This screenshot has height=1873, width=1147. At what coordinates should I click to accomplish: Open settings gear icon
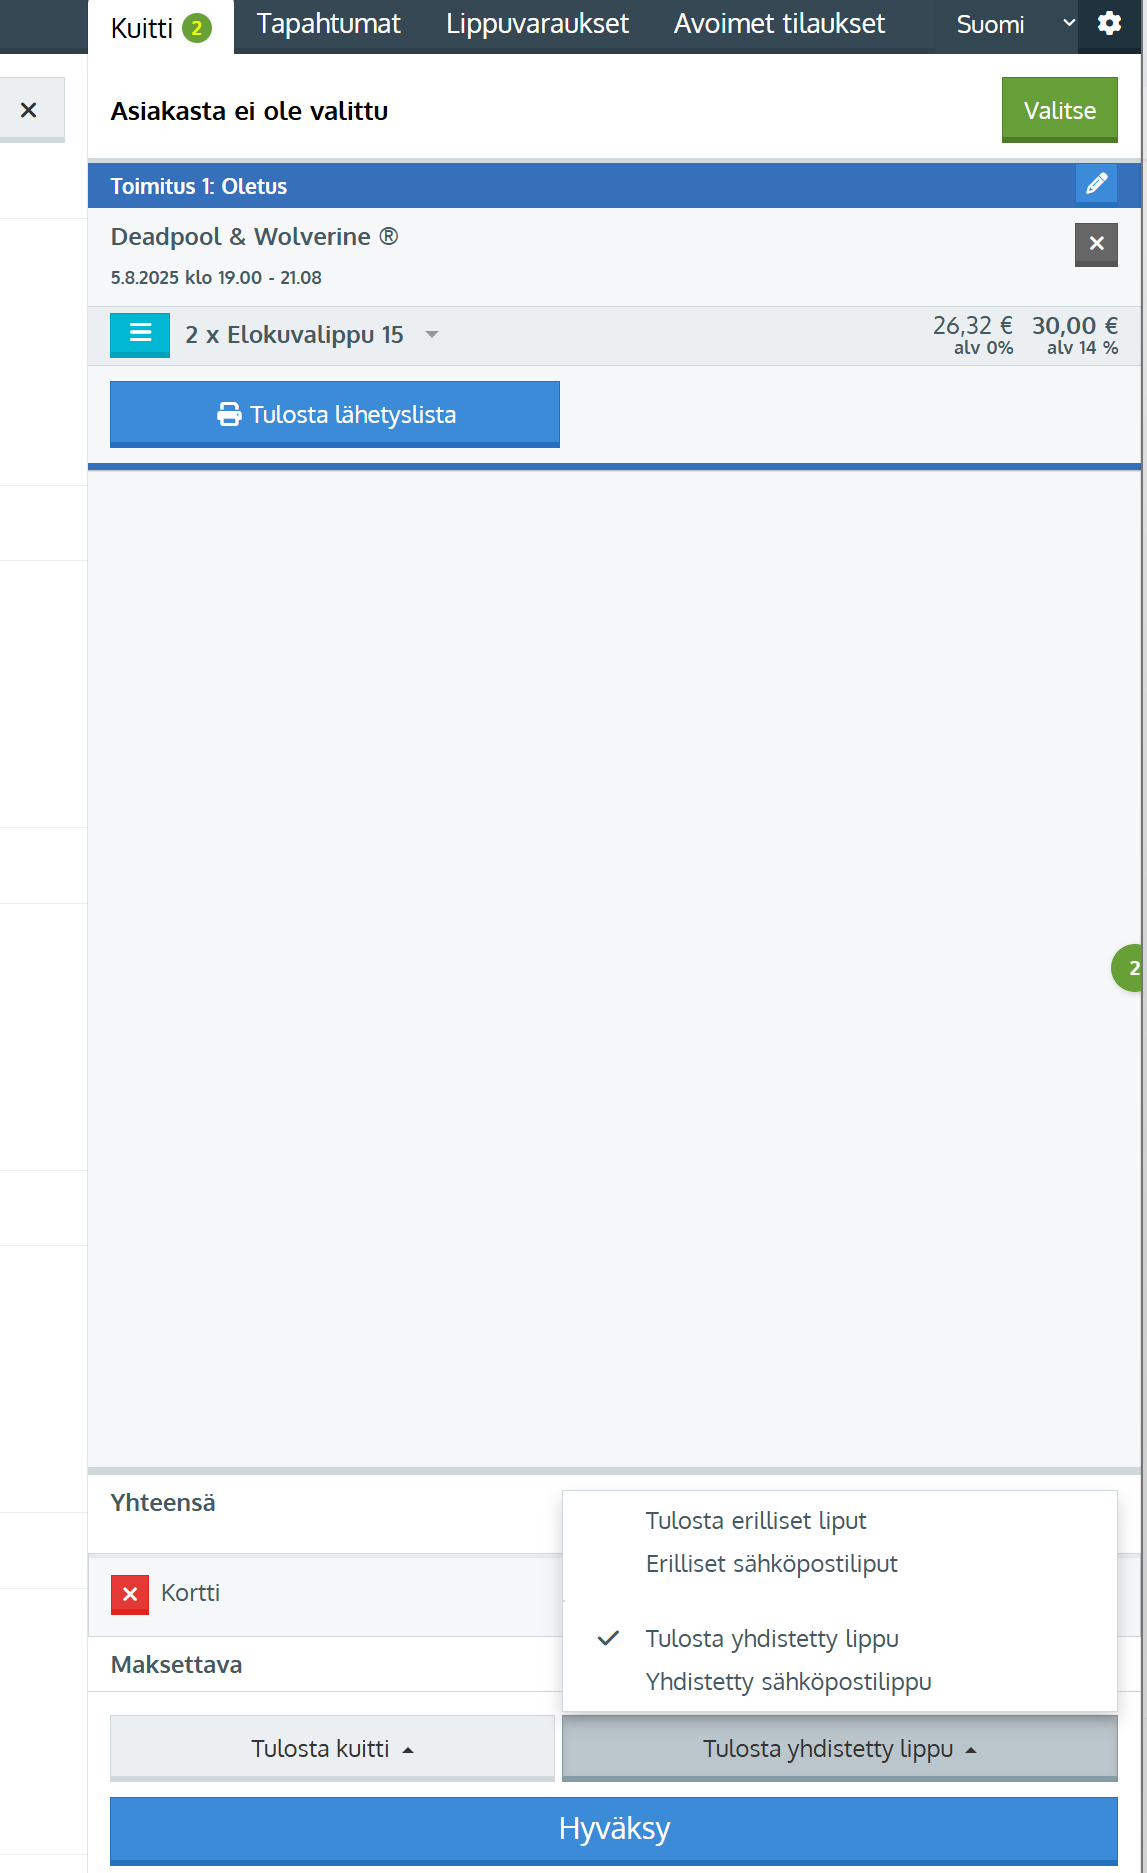pyautogui.click(x=1109, y=24)
